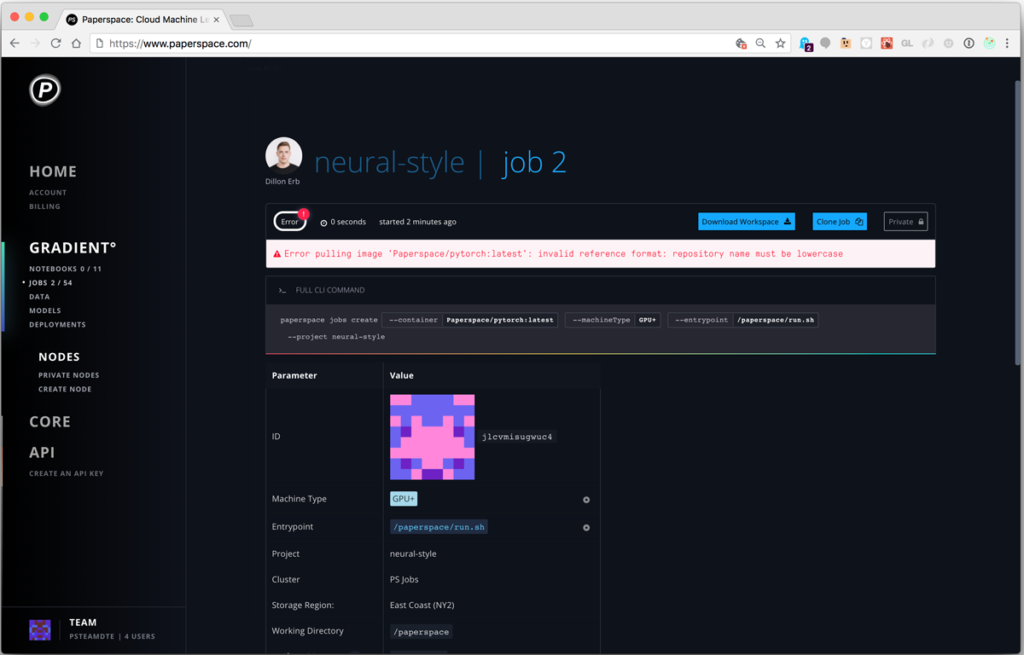Screen dimensions: 1024x655
Task: Click the pixelated TEAM avatar icon bottom left
Action: point(39,629)
